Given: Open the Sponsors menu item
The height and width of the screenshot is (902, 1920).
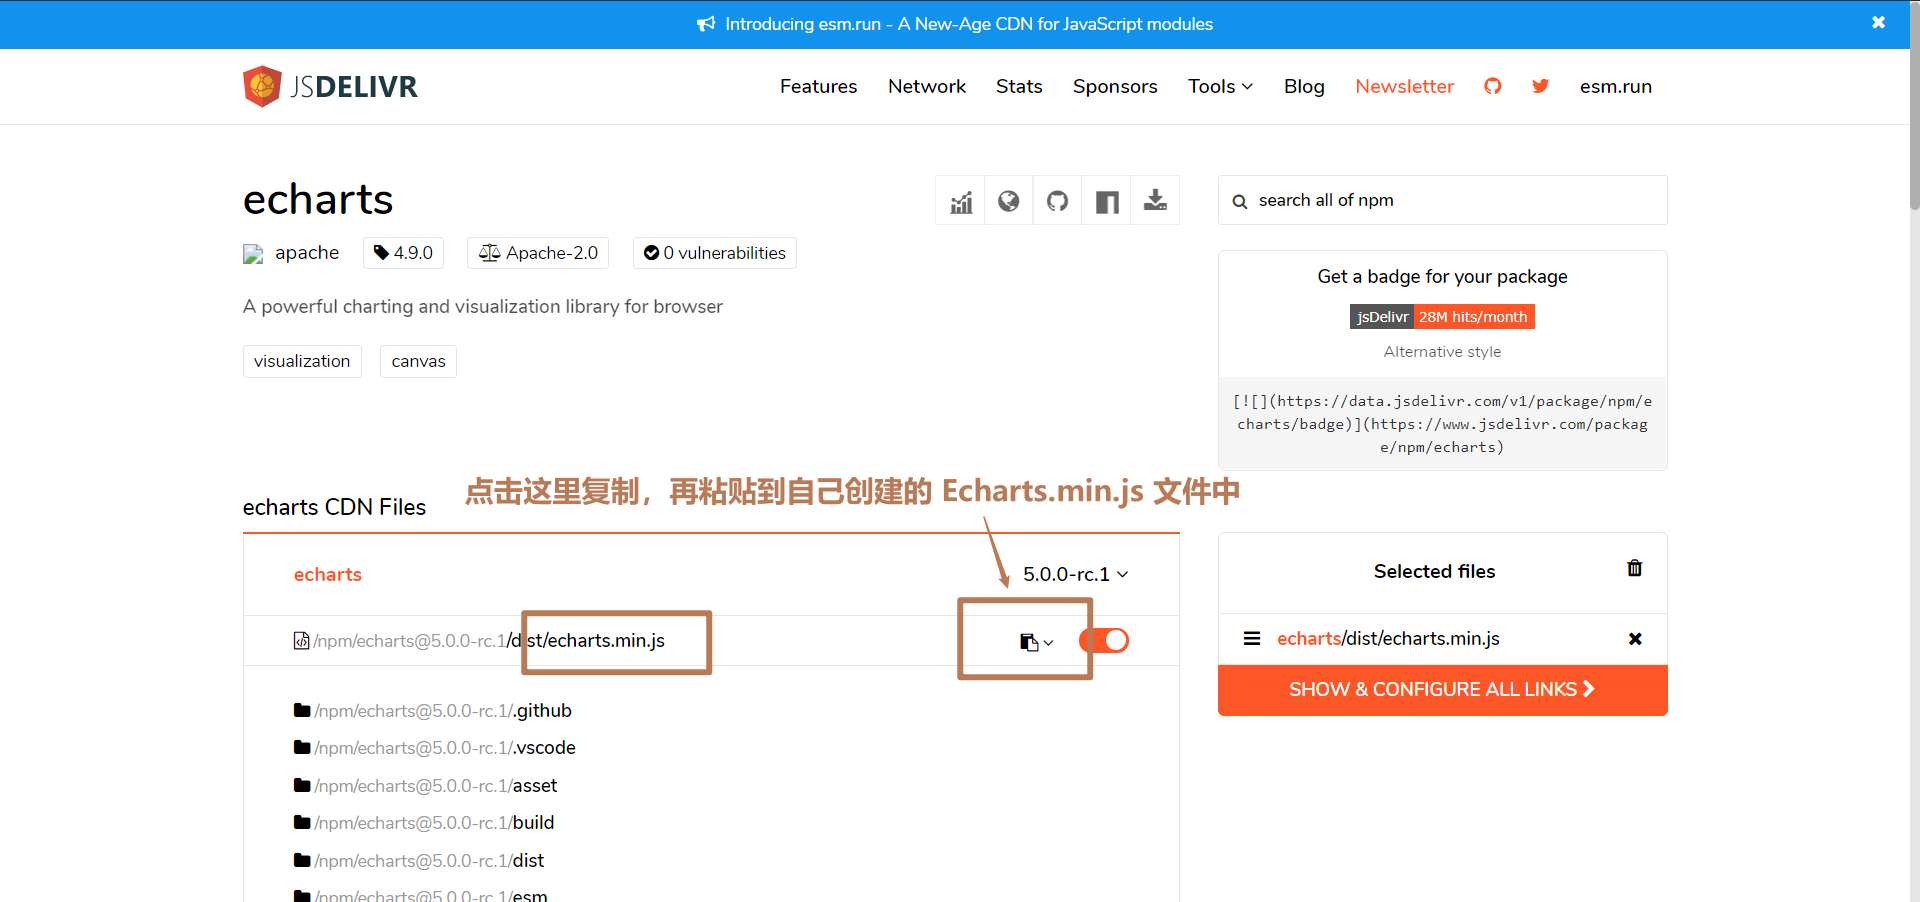Looking at the screenshot, I should (1115, 86).
